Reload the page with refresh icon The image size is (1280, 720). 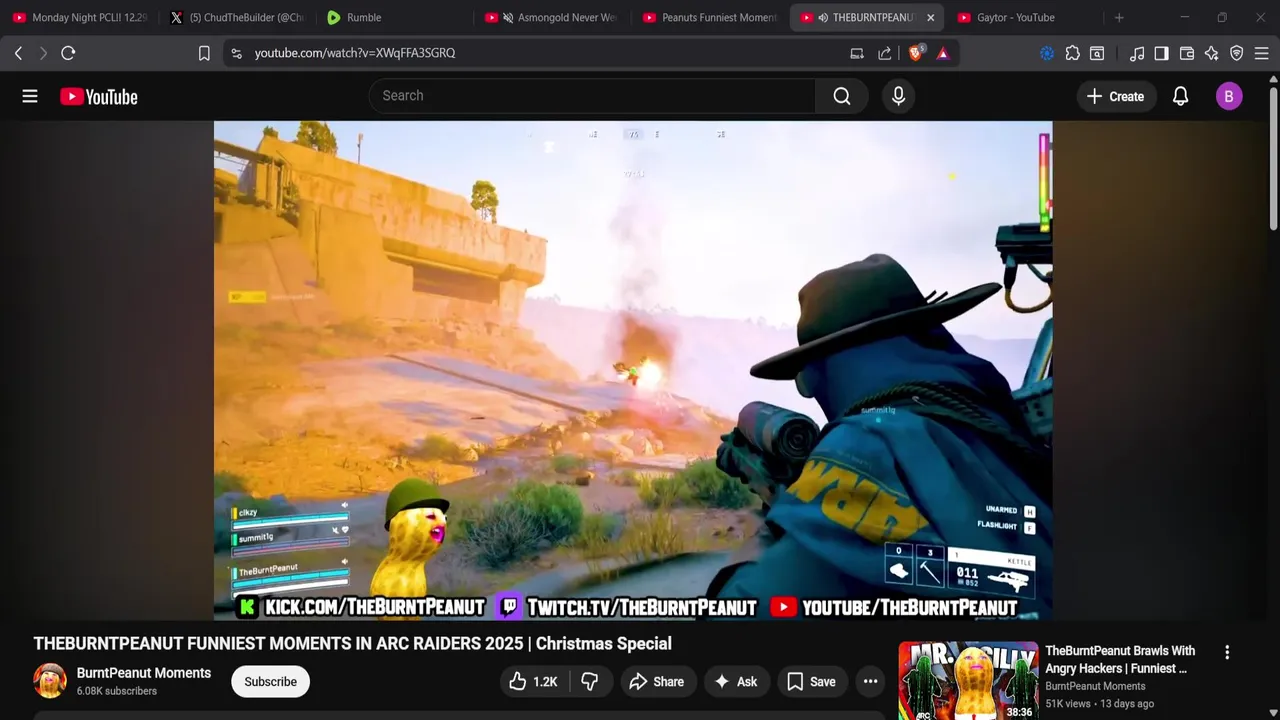pyautogui.click(x=68, y=53)
